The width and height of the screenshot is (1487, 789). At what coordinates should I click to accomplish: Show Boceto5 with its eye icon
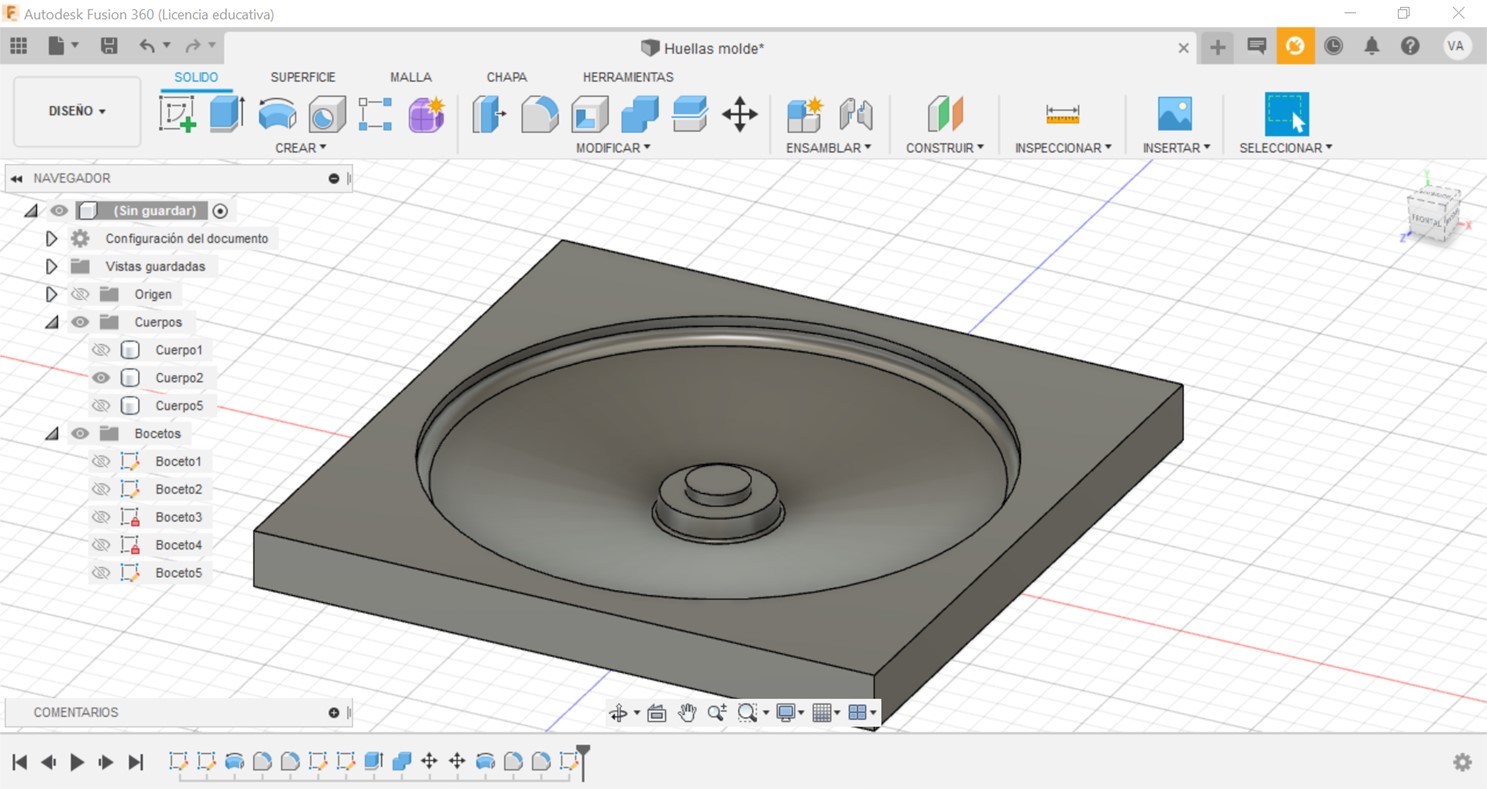coord(101,573)
